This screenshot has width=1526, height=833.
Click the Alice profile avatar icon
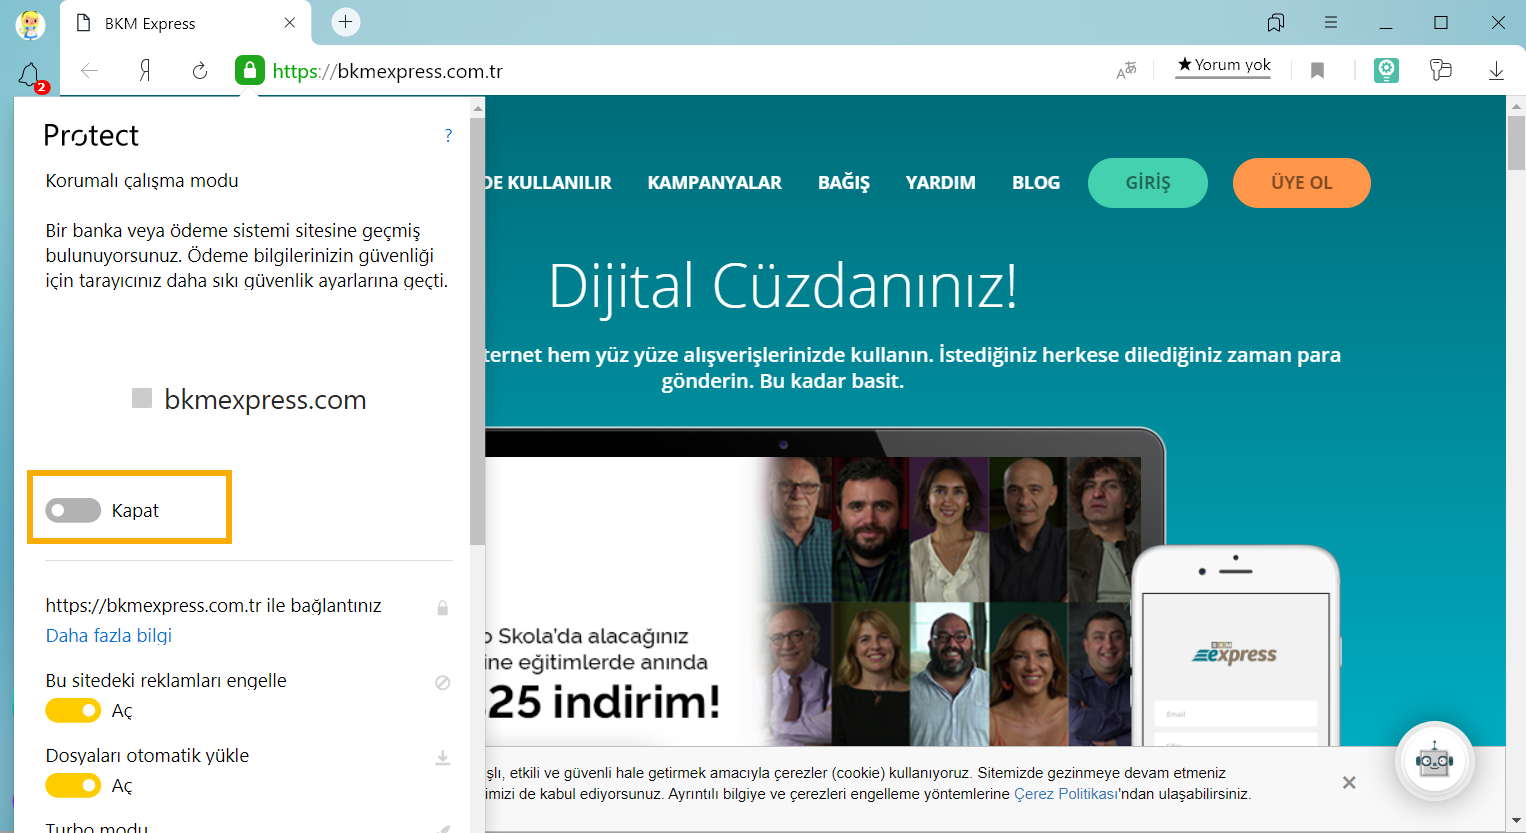tap(30, 24)
